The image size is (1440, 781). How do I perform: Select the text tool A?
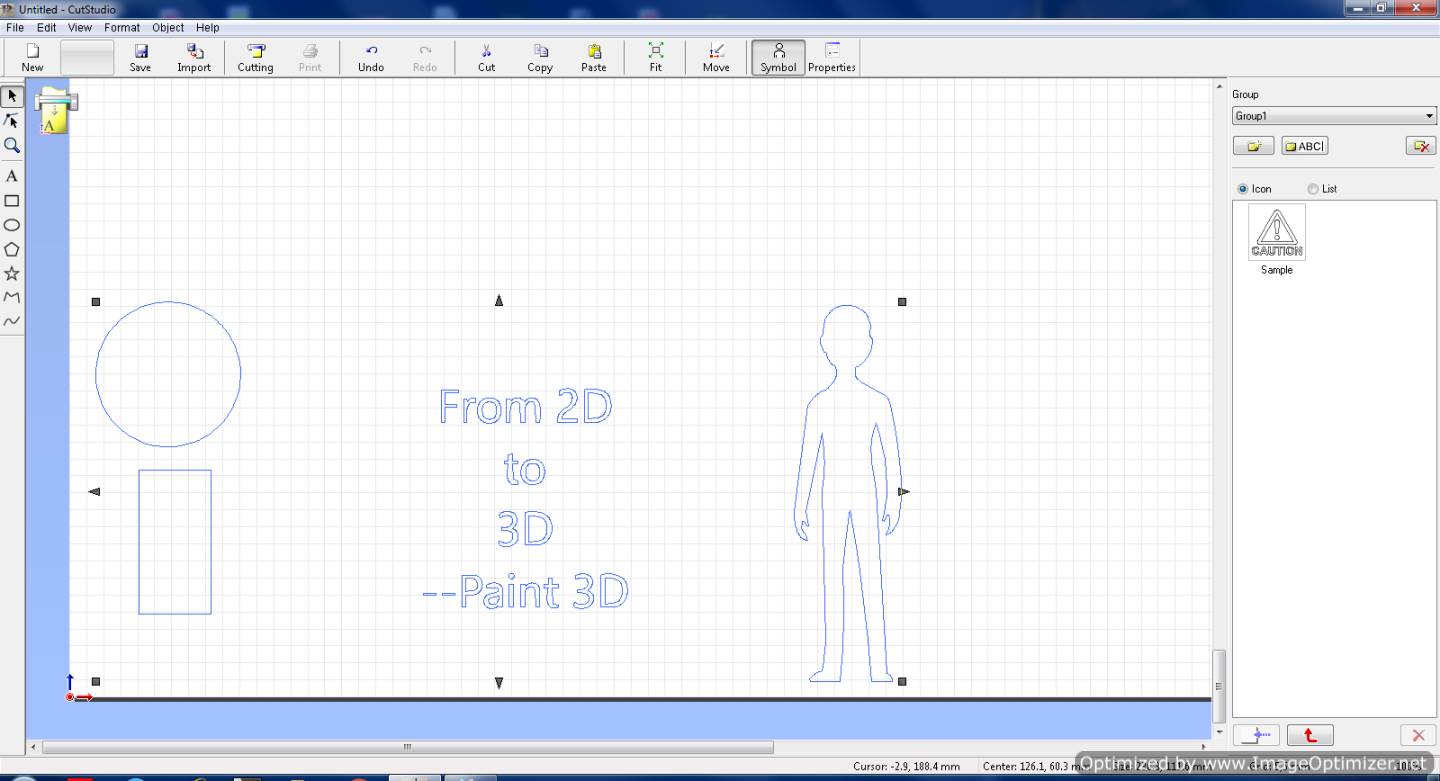[12, 176]
